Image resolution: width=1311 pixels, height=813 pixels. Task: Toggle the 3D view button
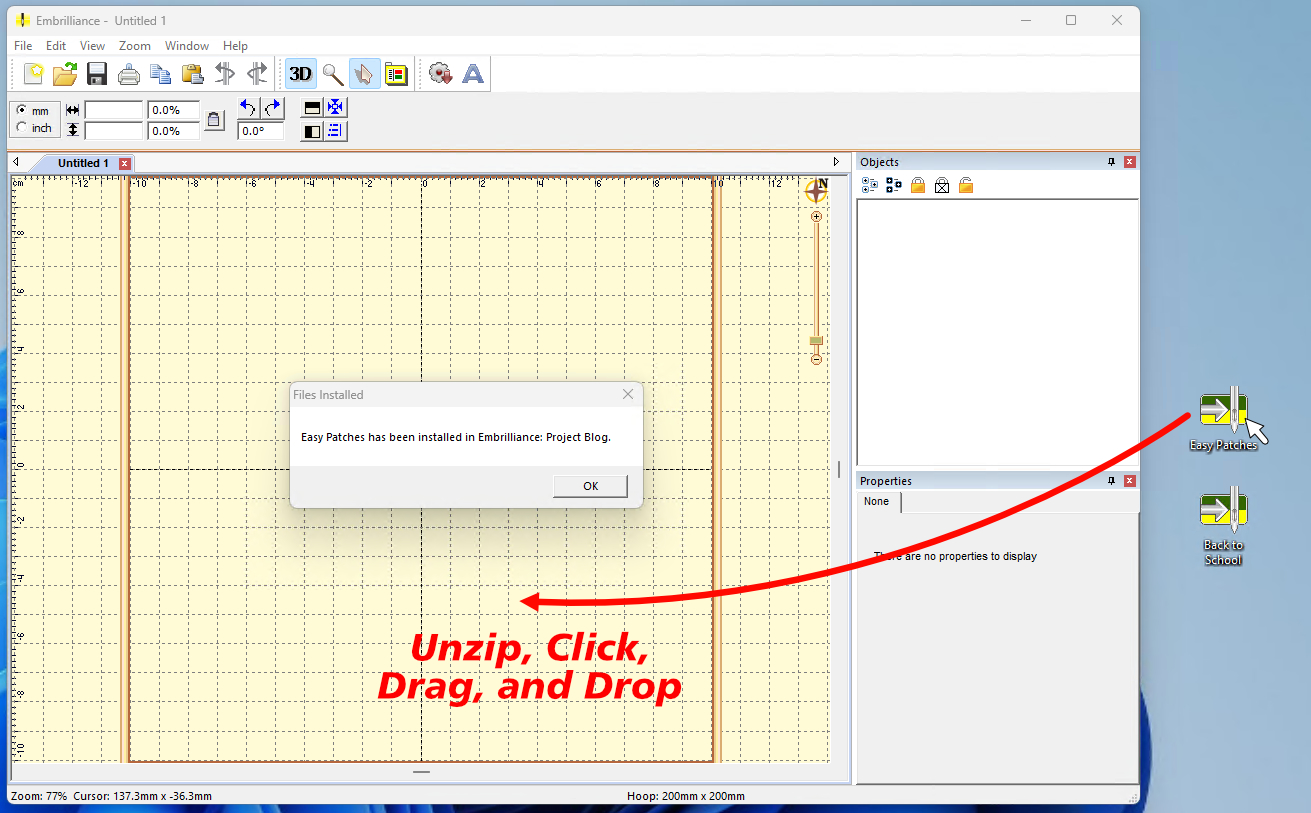[x=300, y=73]
